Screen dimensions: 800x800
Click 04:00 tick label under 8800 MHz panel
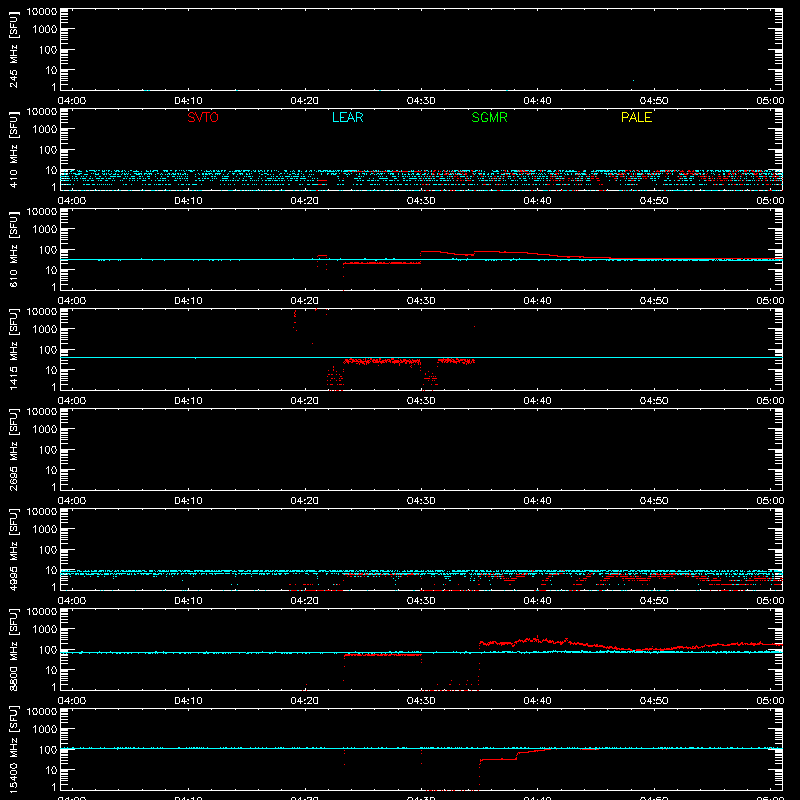[72, 701]
